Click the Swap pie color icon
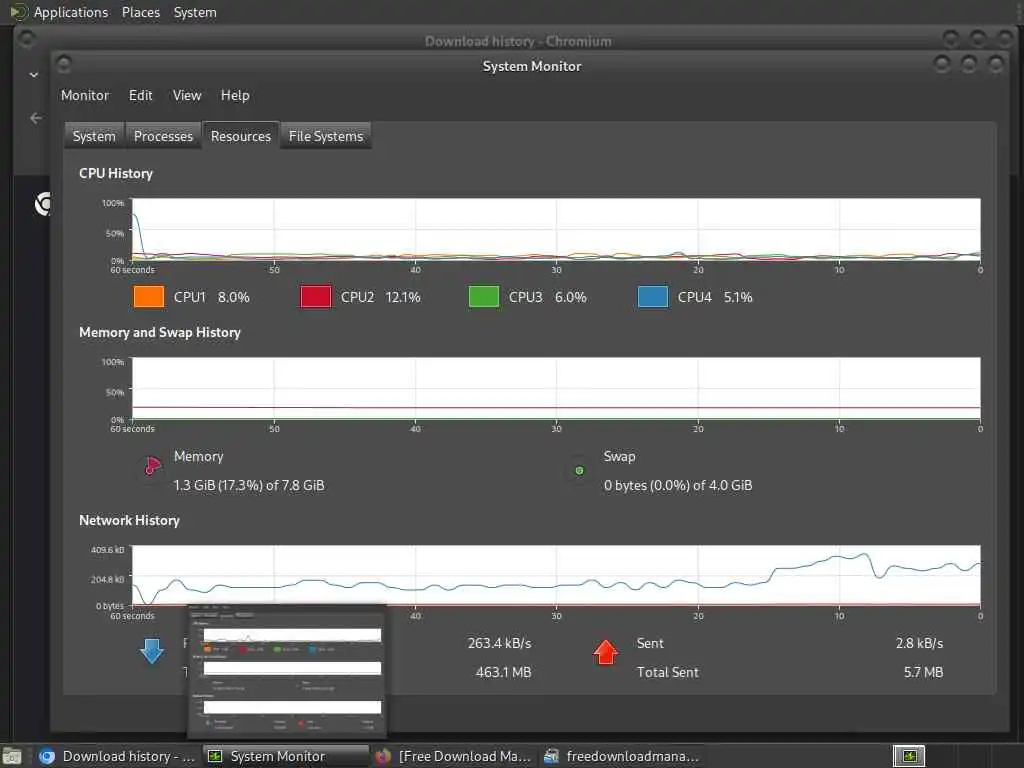The image size is (1024, 768). click(x=579, y=470)
